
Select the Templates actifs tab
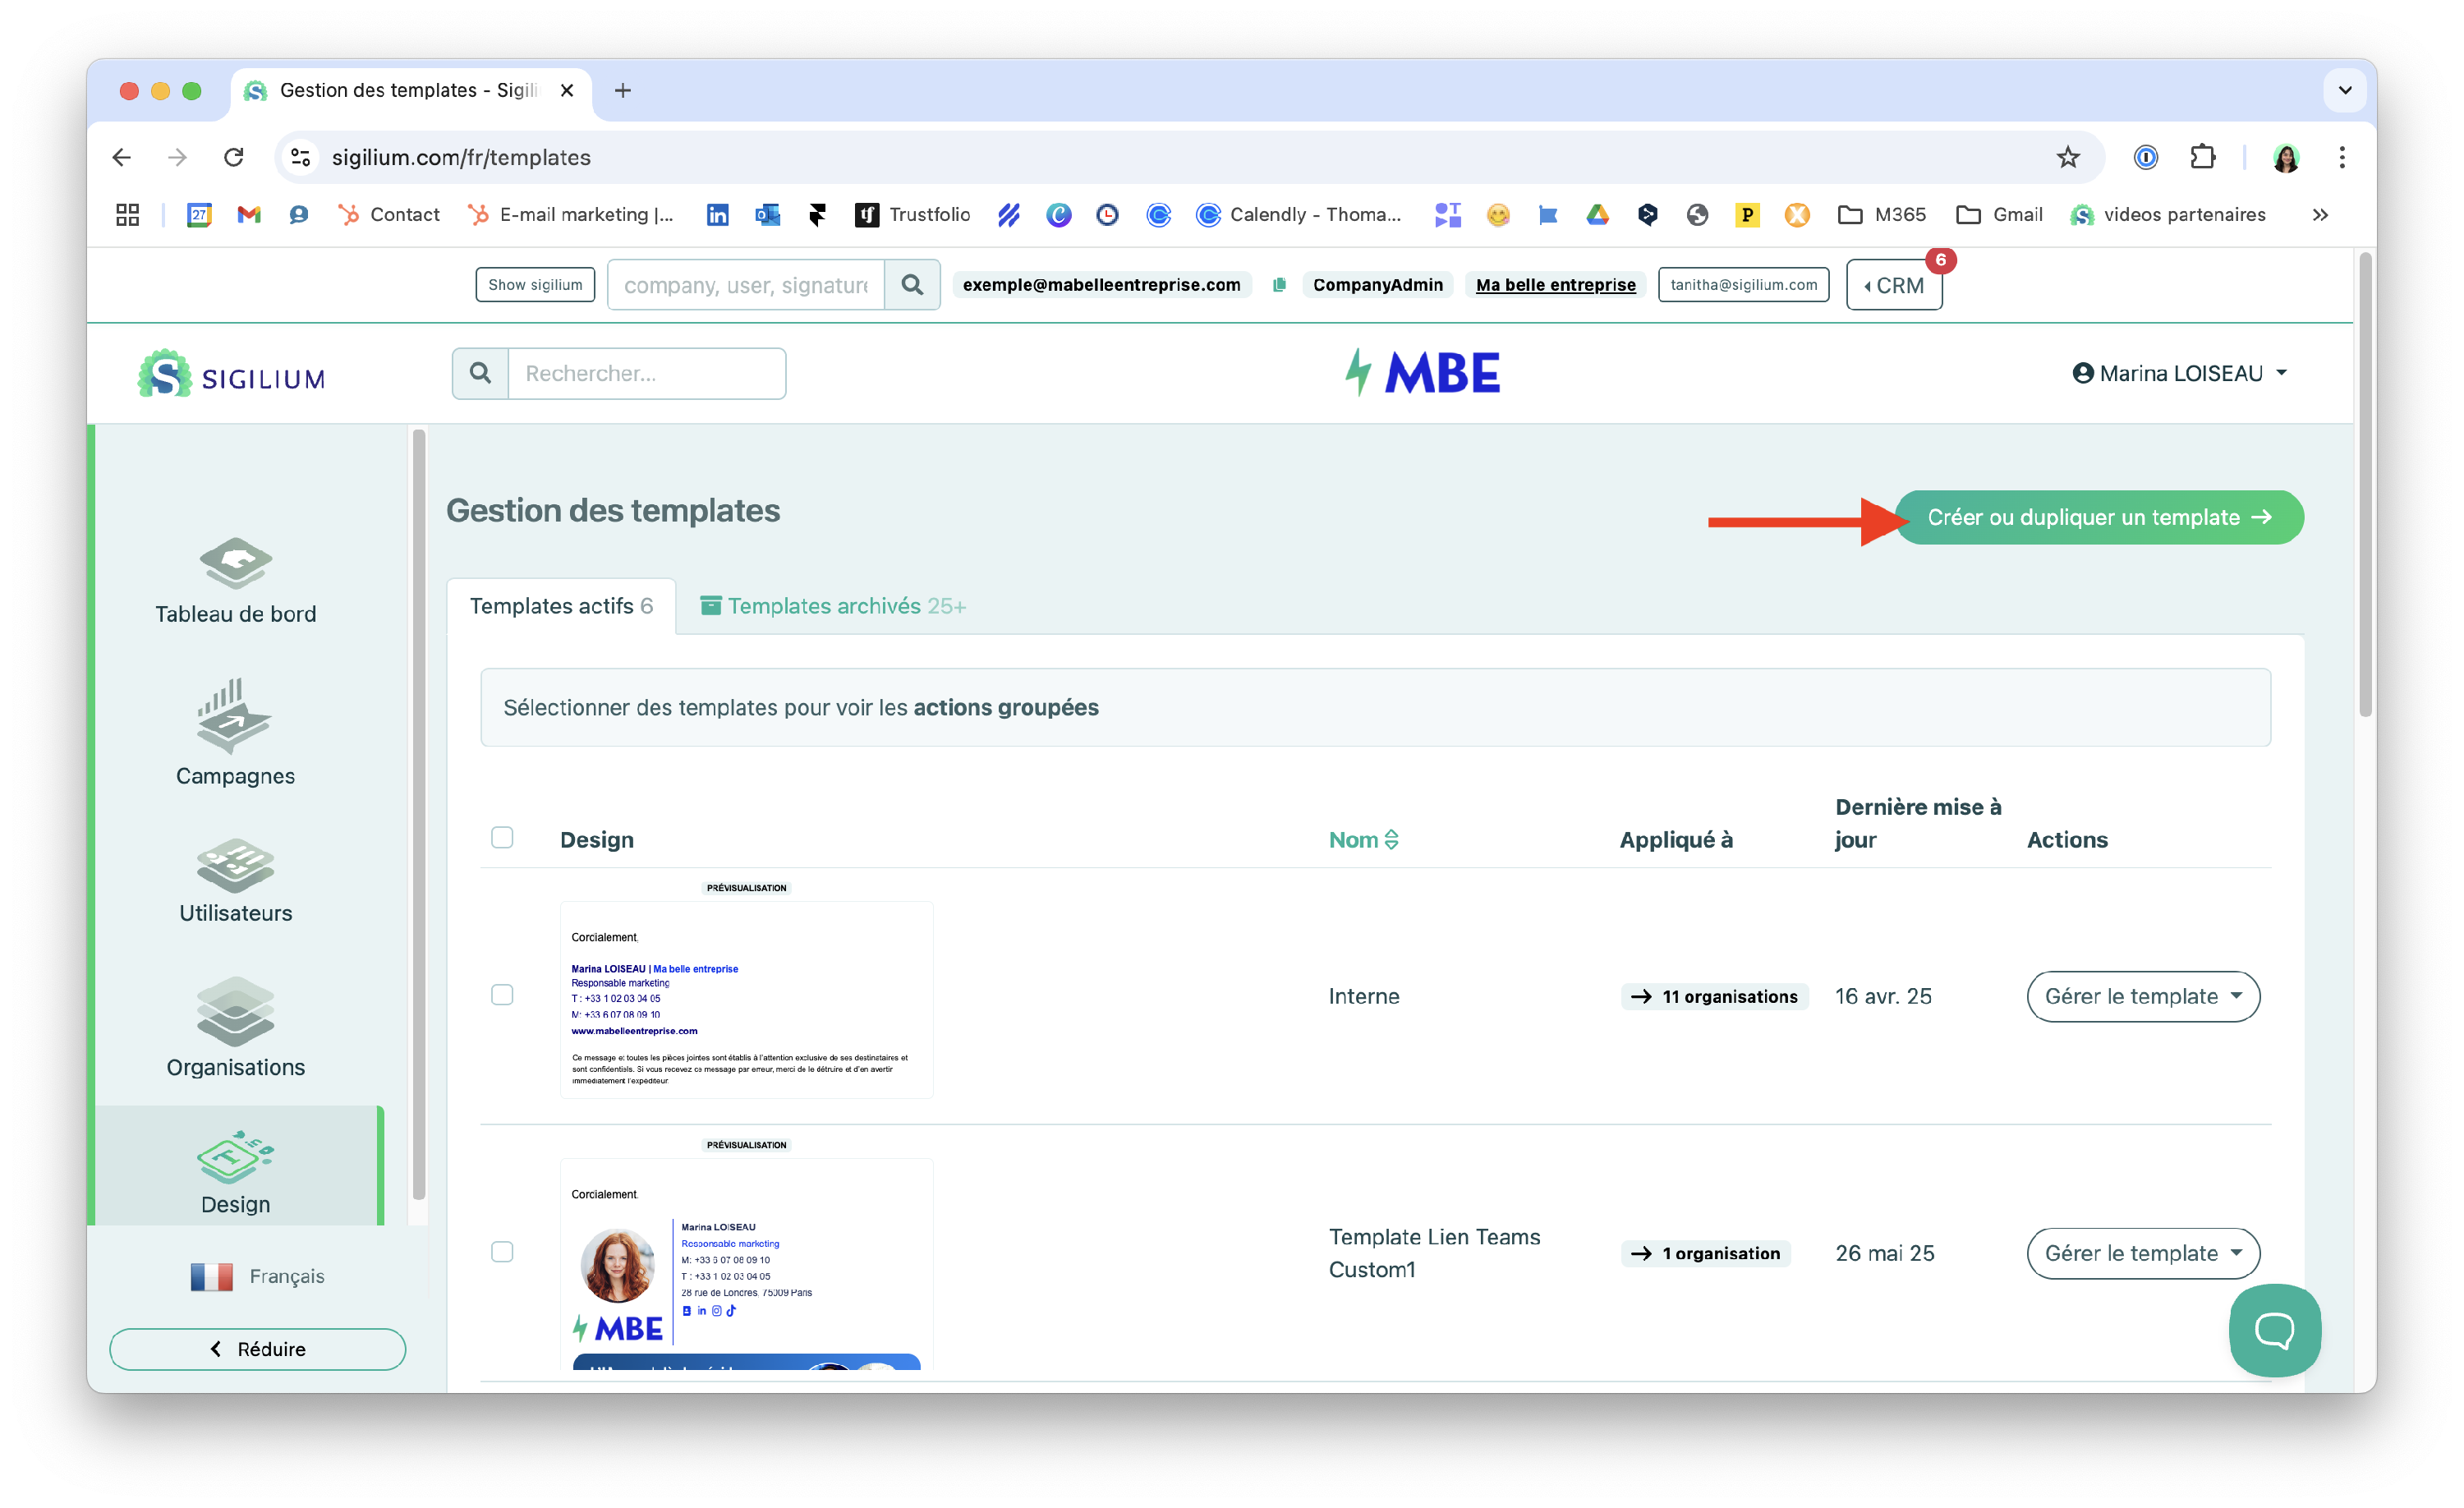[x=561, y=606]
